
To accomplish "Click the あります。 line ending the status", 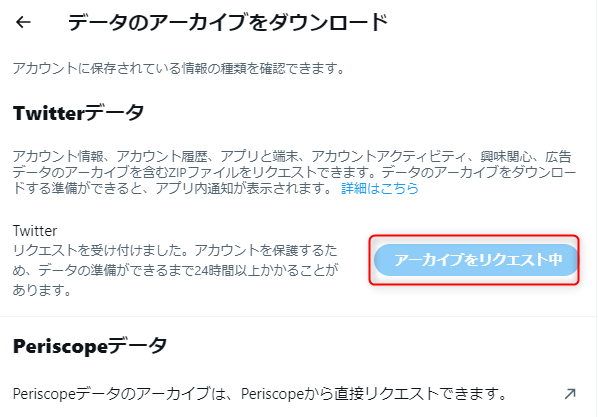I will pyautogui.click(x=42, y=290).
